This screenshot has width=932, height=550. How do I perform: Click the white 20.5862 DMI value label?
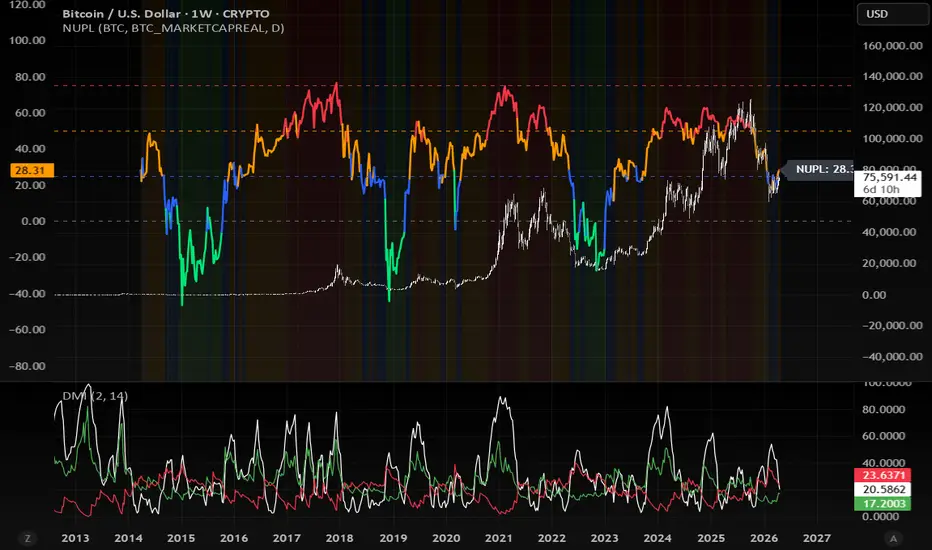[x=883, y=489]
